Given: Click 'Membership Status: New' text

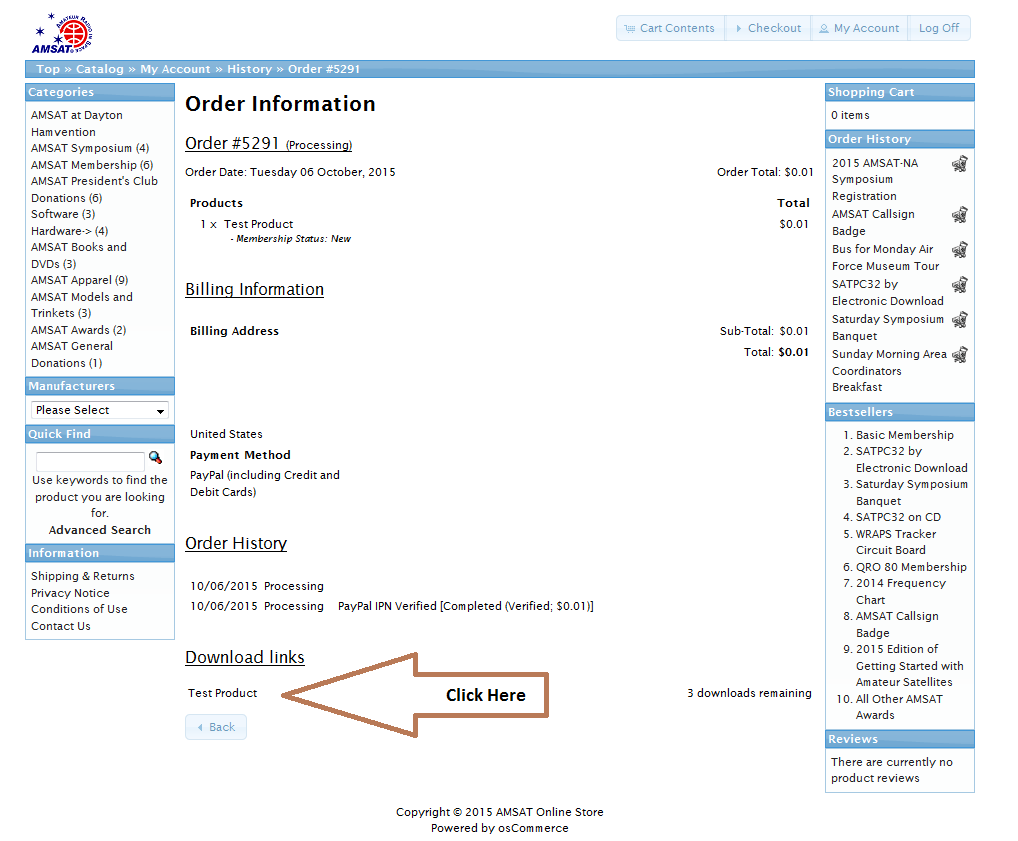Looking at the screenshot, I should pos(290,239).
